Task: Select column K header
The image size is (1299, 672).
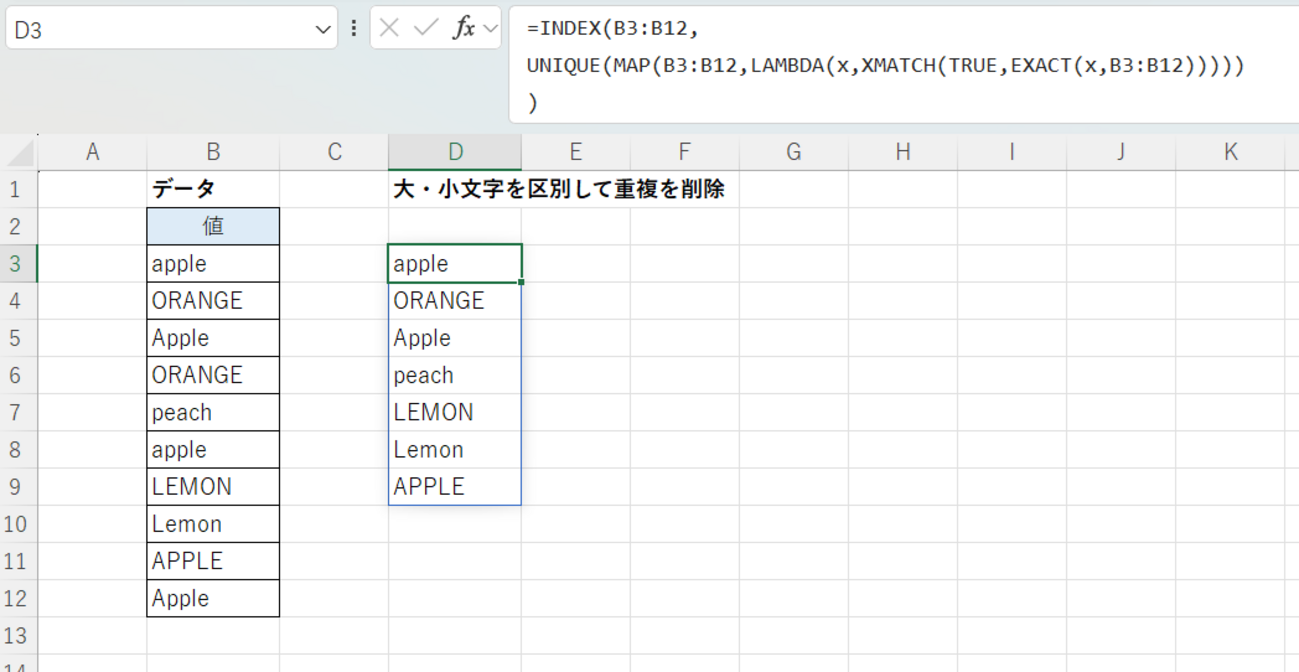Action: 1230,152
